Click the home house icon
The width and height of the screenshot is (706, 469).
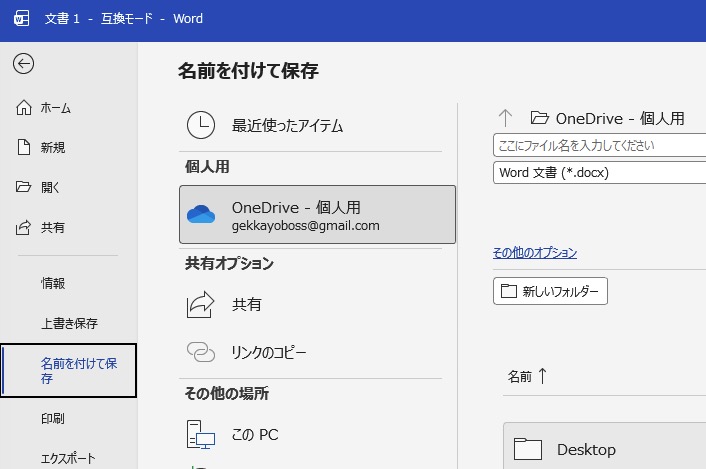24,108
